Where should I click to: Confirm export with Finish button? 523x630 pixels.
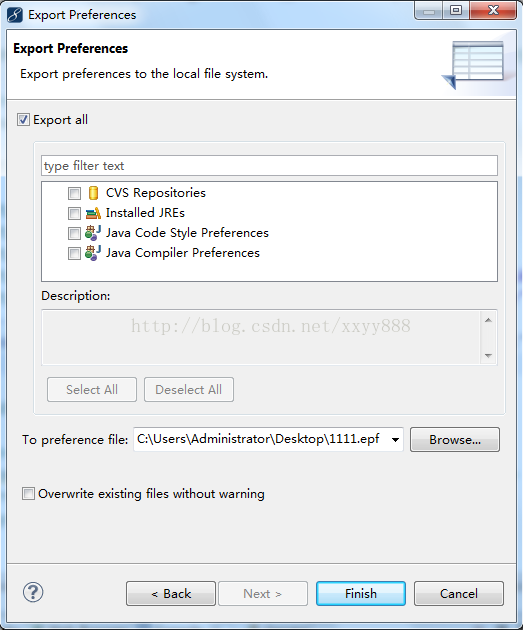361,593
